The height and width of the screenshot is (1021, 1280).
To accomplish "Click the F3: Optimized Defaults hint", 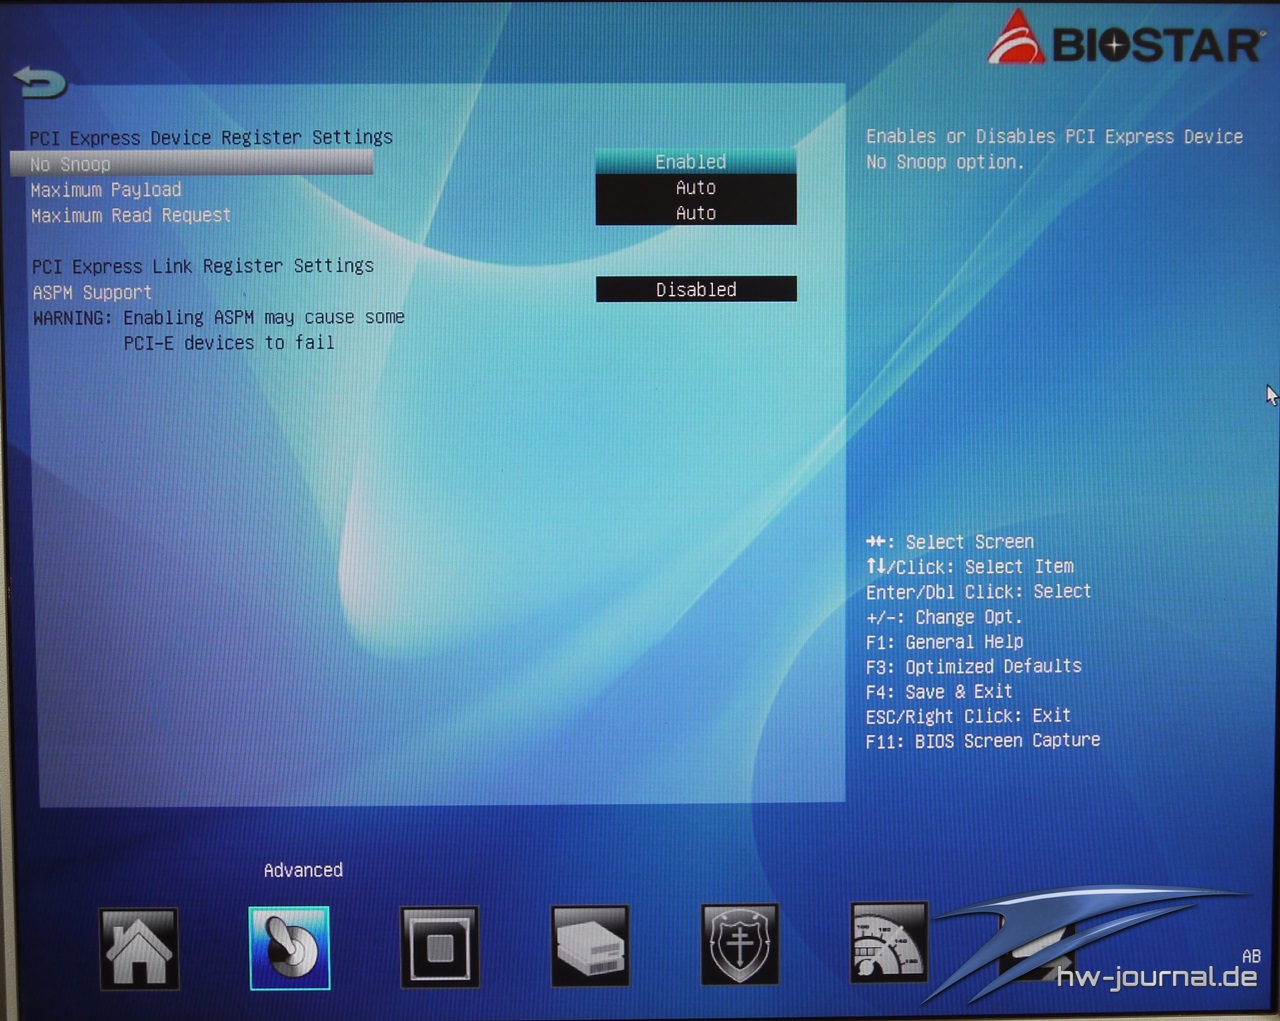I will [974, 666].
